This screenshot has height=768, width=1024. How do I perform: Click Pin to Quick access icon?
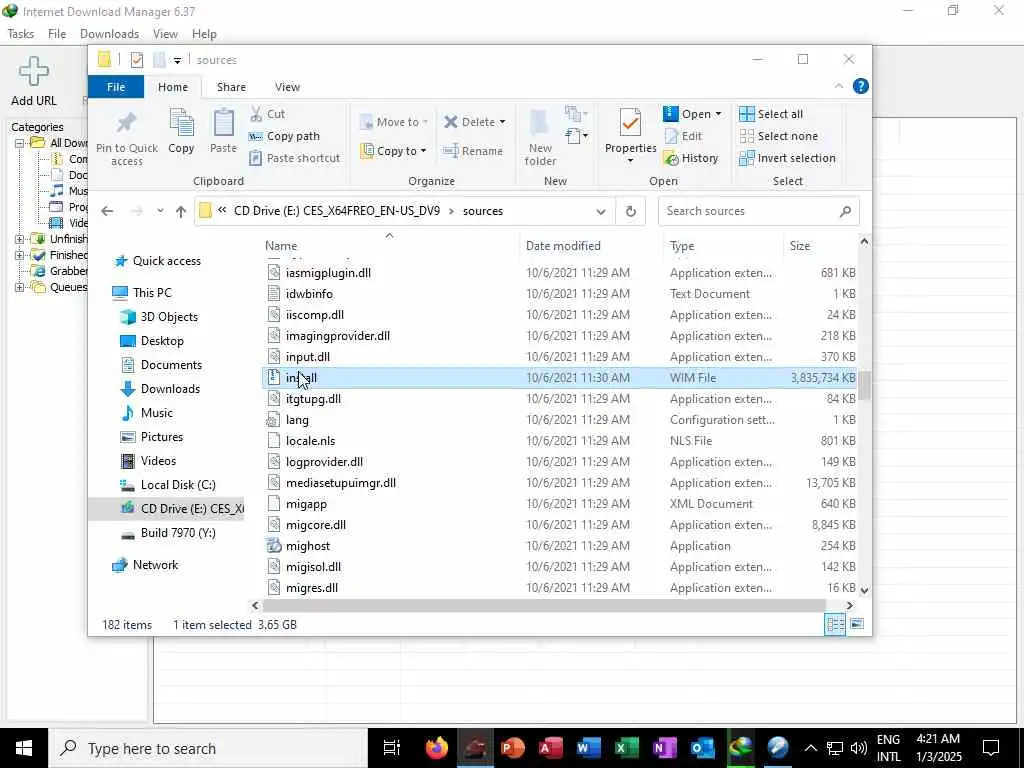pos(127,124)
